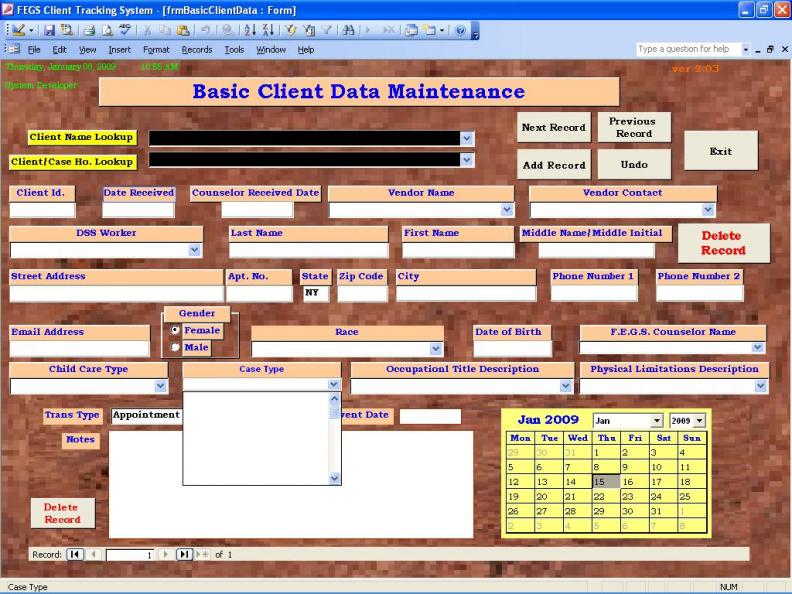Click the Case Type list scrollbar thumb
Screen dimensions: 792x594
(x=334, y=411)
